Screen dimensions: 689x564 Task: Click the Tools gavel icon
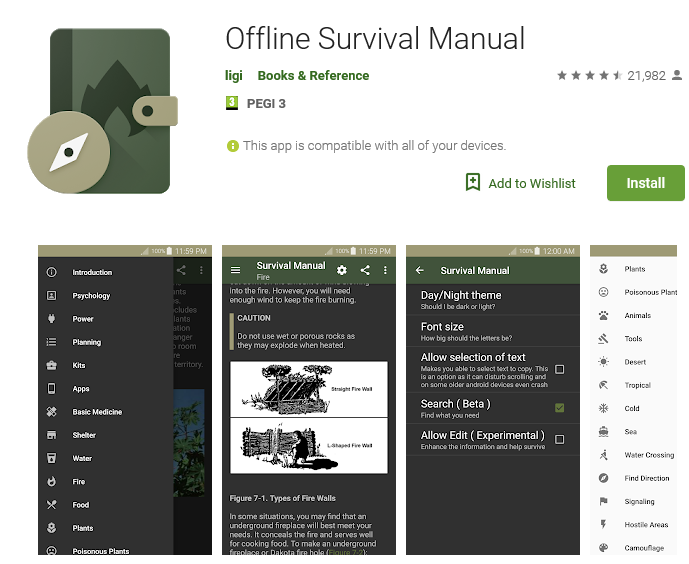coord(603,339)
